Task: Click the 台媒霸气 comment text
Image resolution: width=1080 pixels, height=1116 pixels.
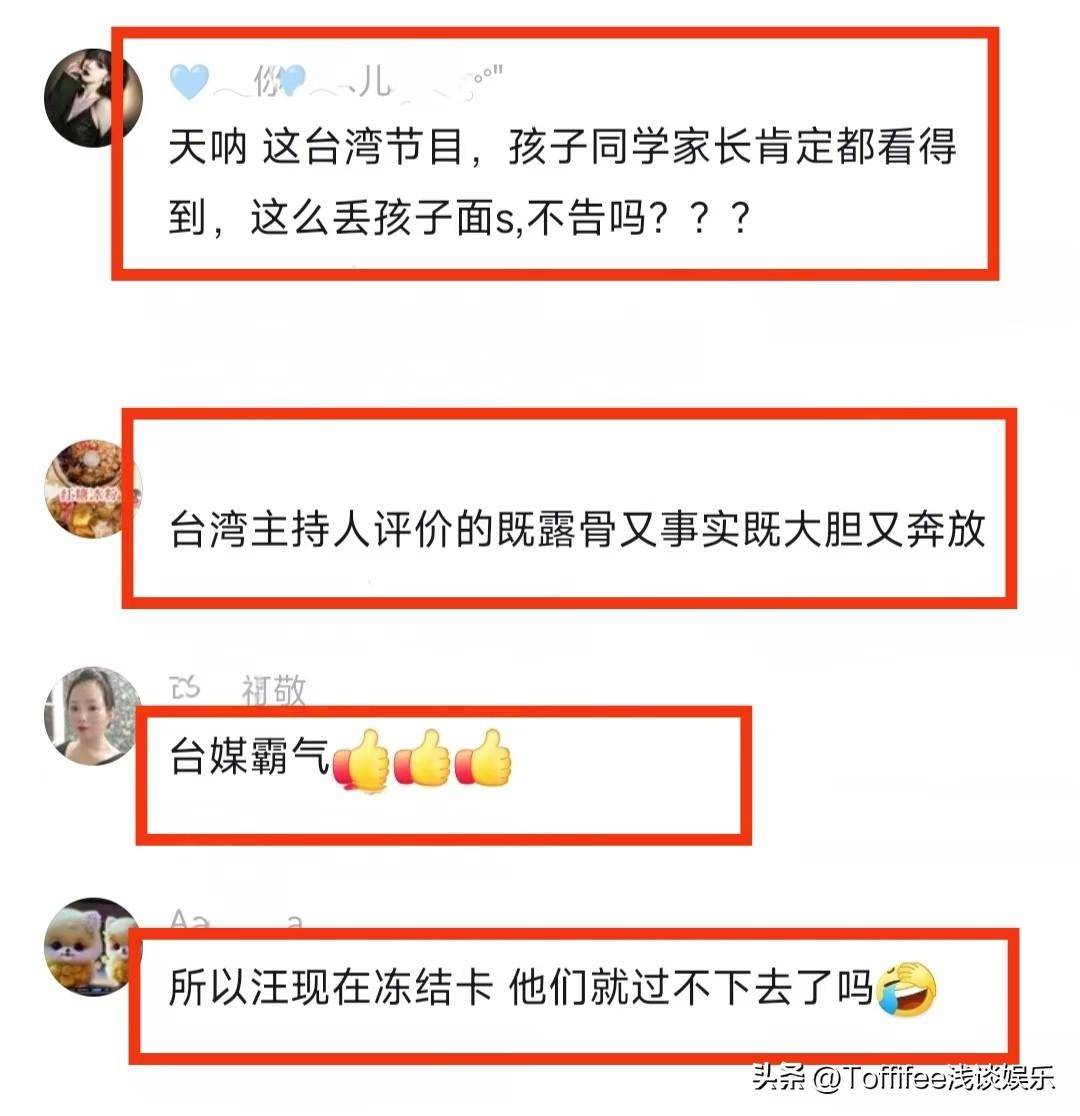Action: [x=249, y=756]
